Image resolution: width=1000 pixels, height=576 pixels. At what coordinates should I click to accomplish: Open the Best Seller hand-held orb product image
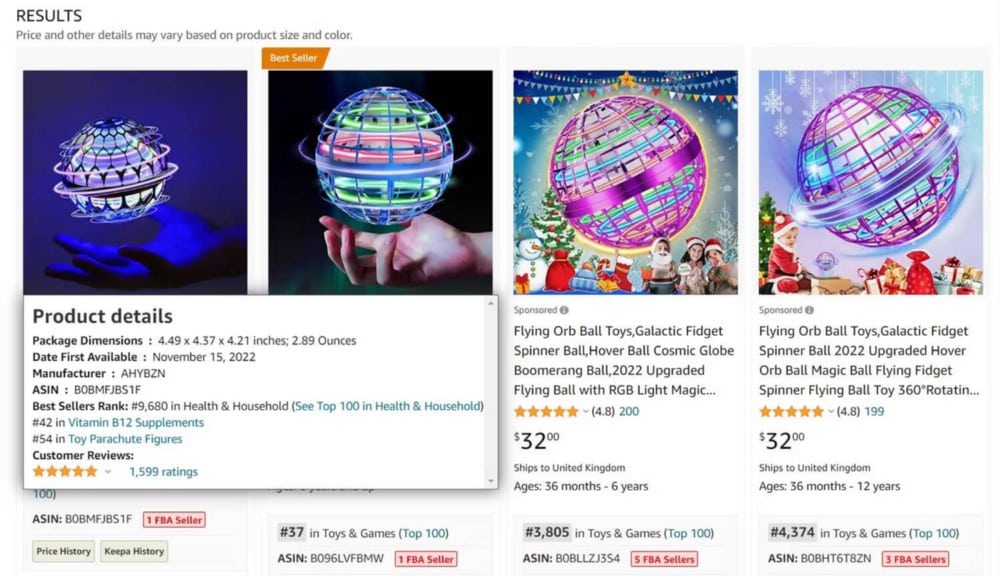tap(380, 181)
